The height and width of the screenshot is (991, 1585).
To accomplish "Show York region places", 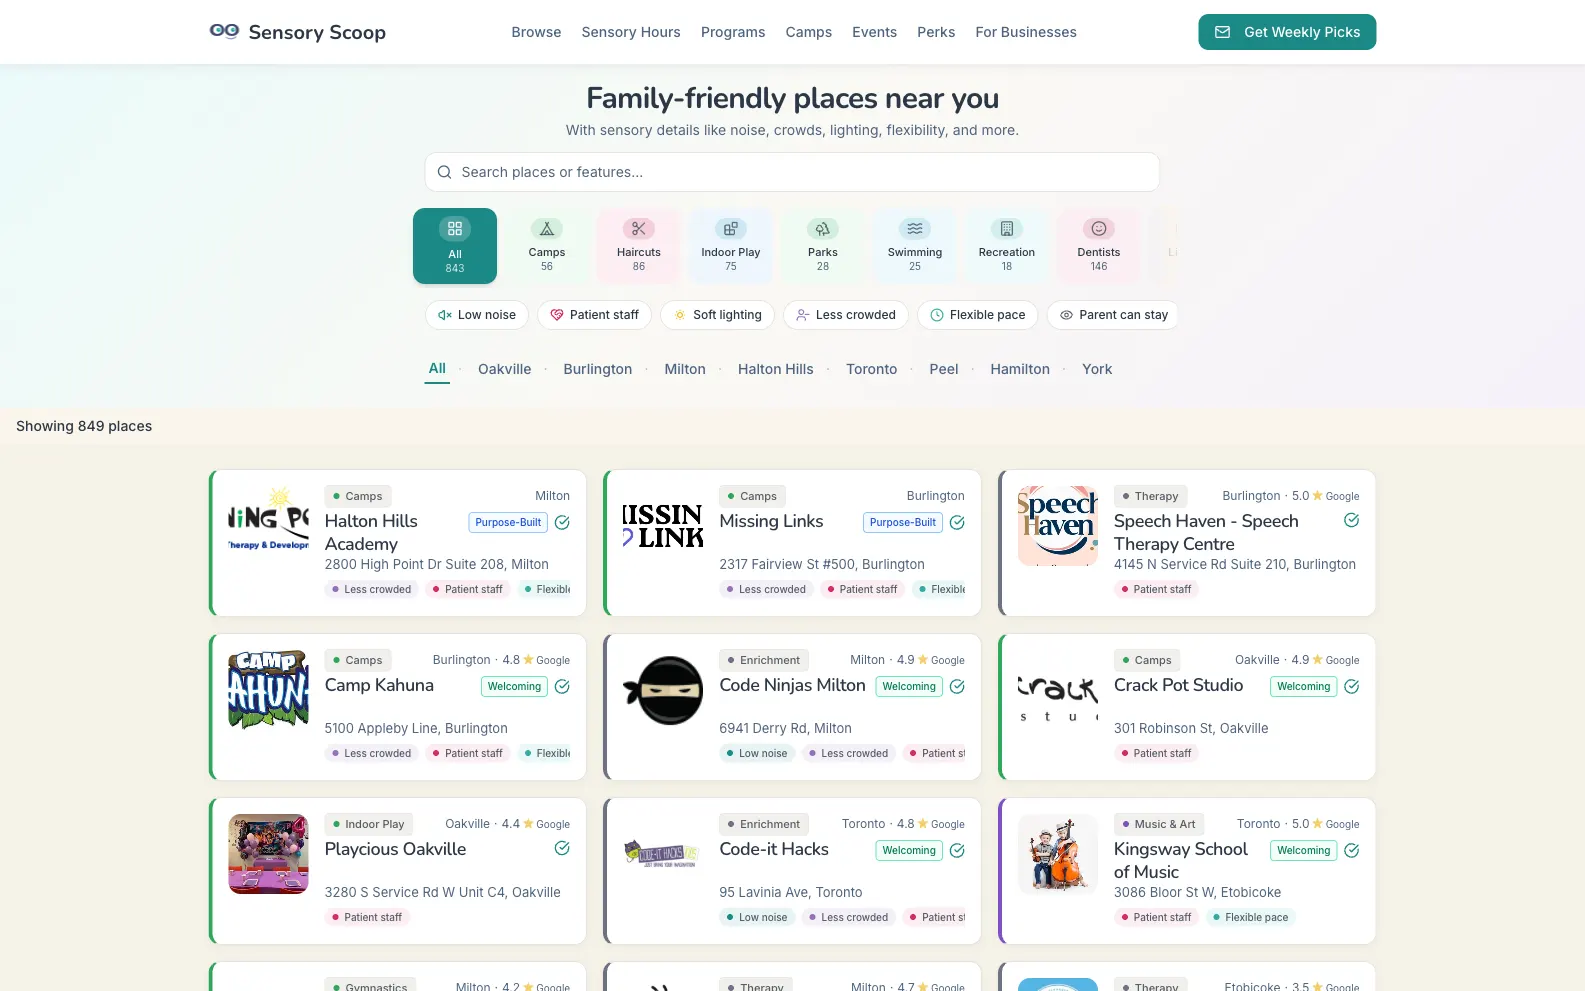I will pos(1097,369).
